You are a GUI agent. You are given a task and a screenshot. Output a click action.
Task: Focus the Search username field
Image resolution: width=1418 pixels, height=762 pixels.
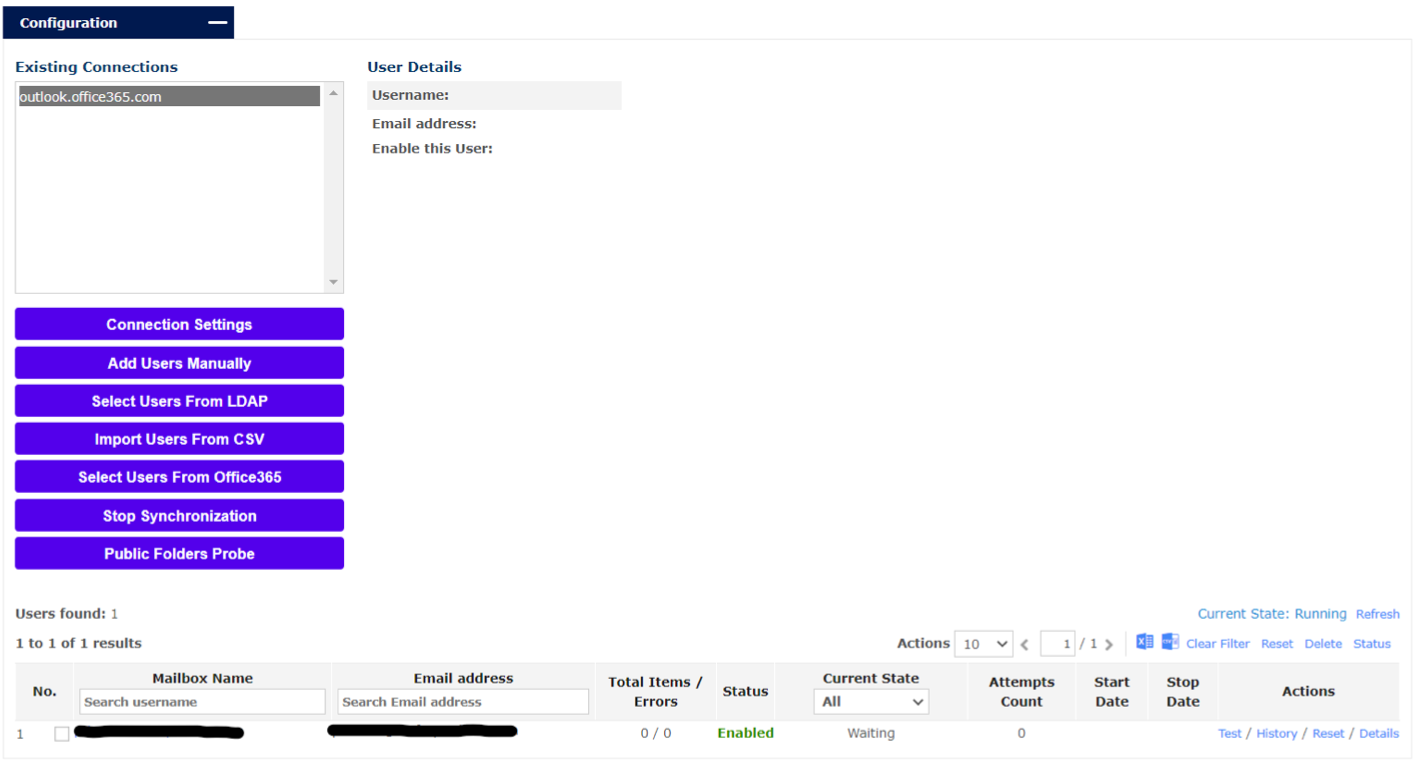[202, 702]
